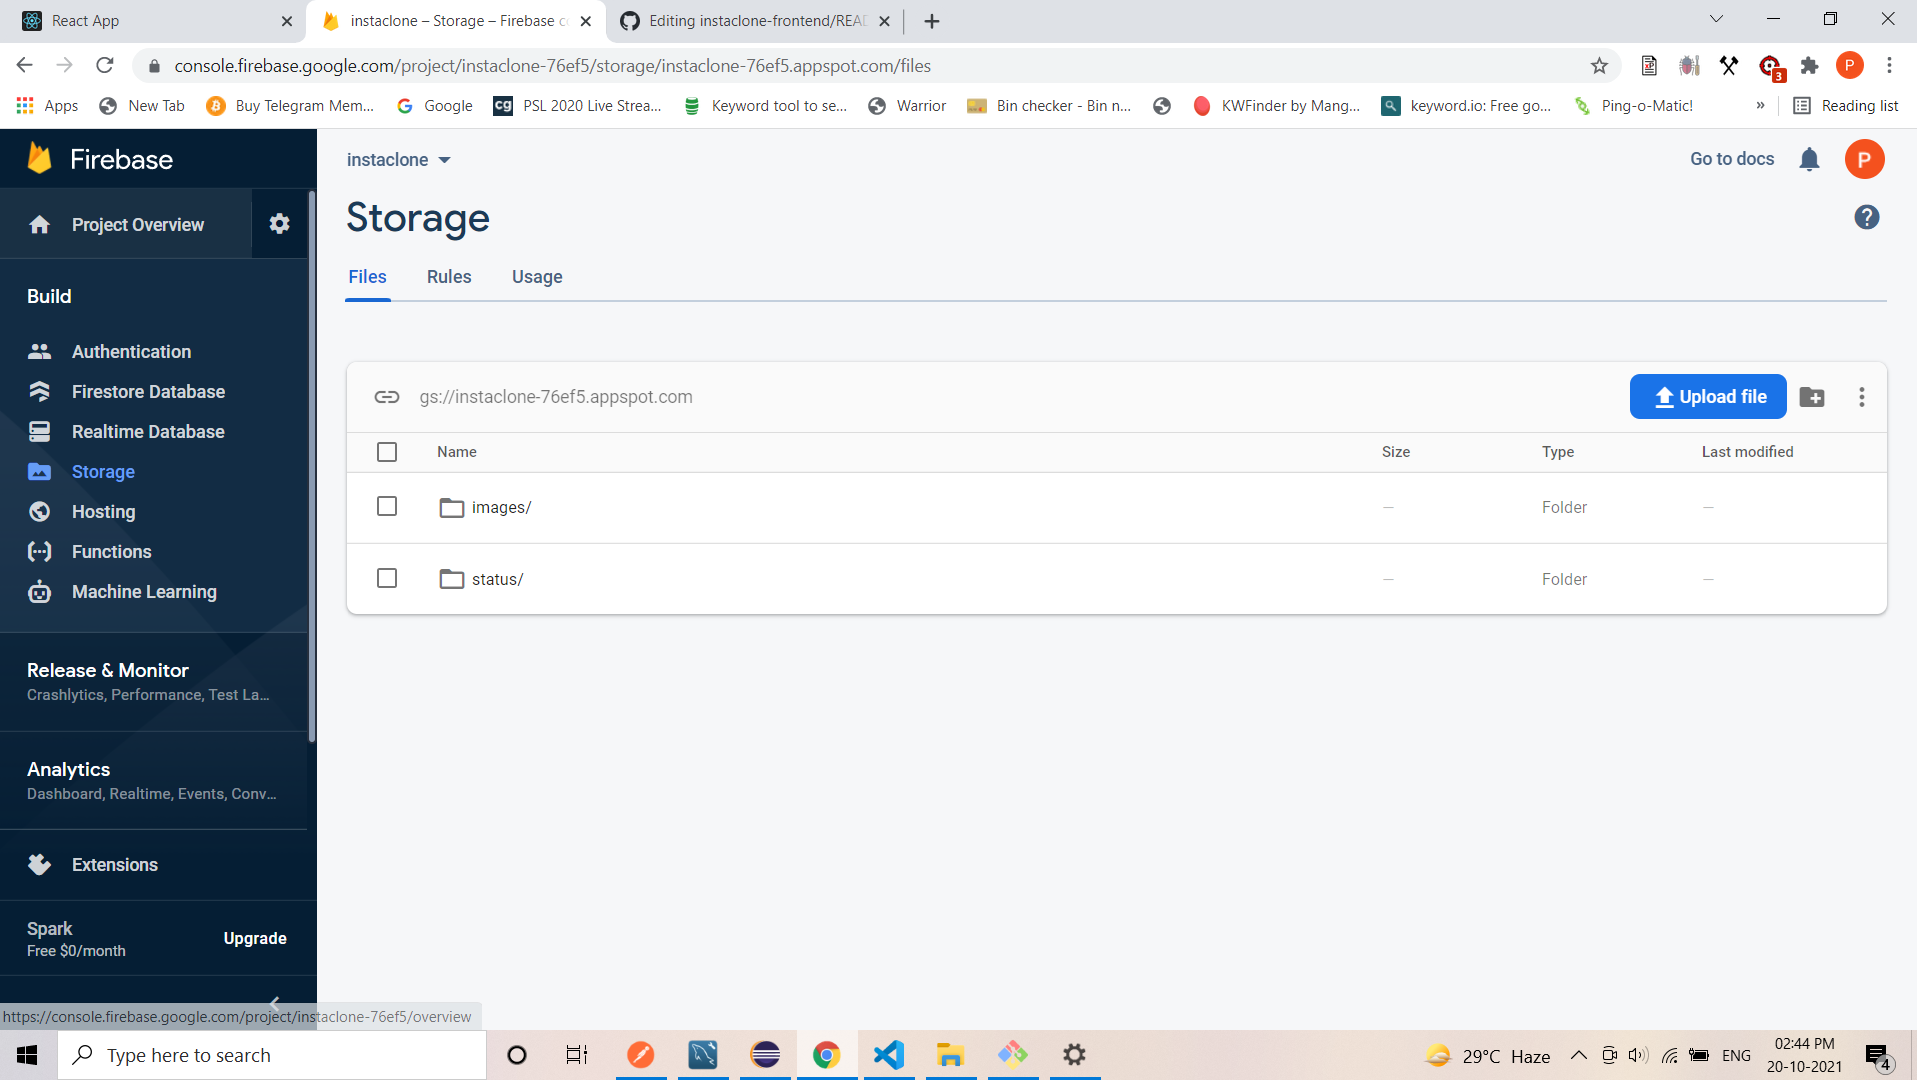1917x1080 pixels.
Task: Open Firestore Database in sidebar
Action: coord(148,392)
